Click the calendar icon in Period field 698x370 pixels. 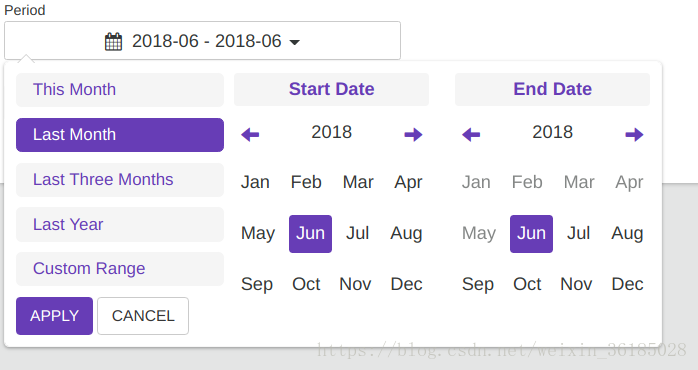(x=113, y=41)
